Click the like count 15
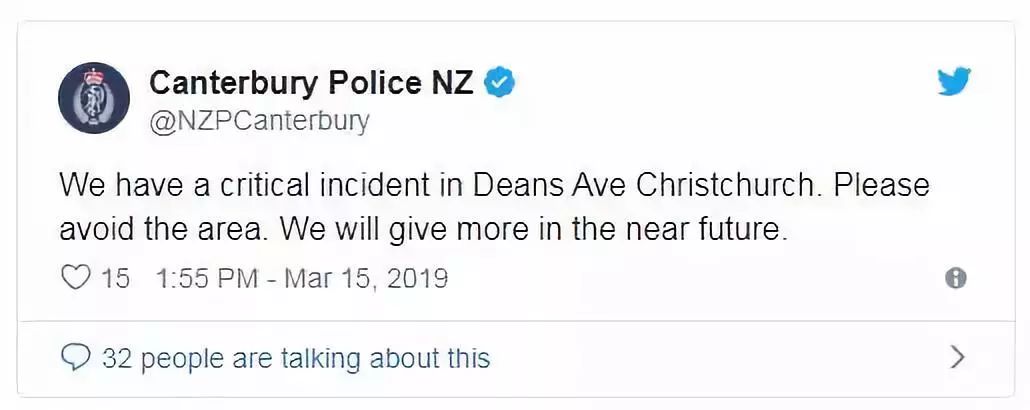This screenshot has width=1030, height=410. pyautogui.click(x=116, y=279)
